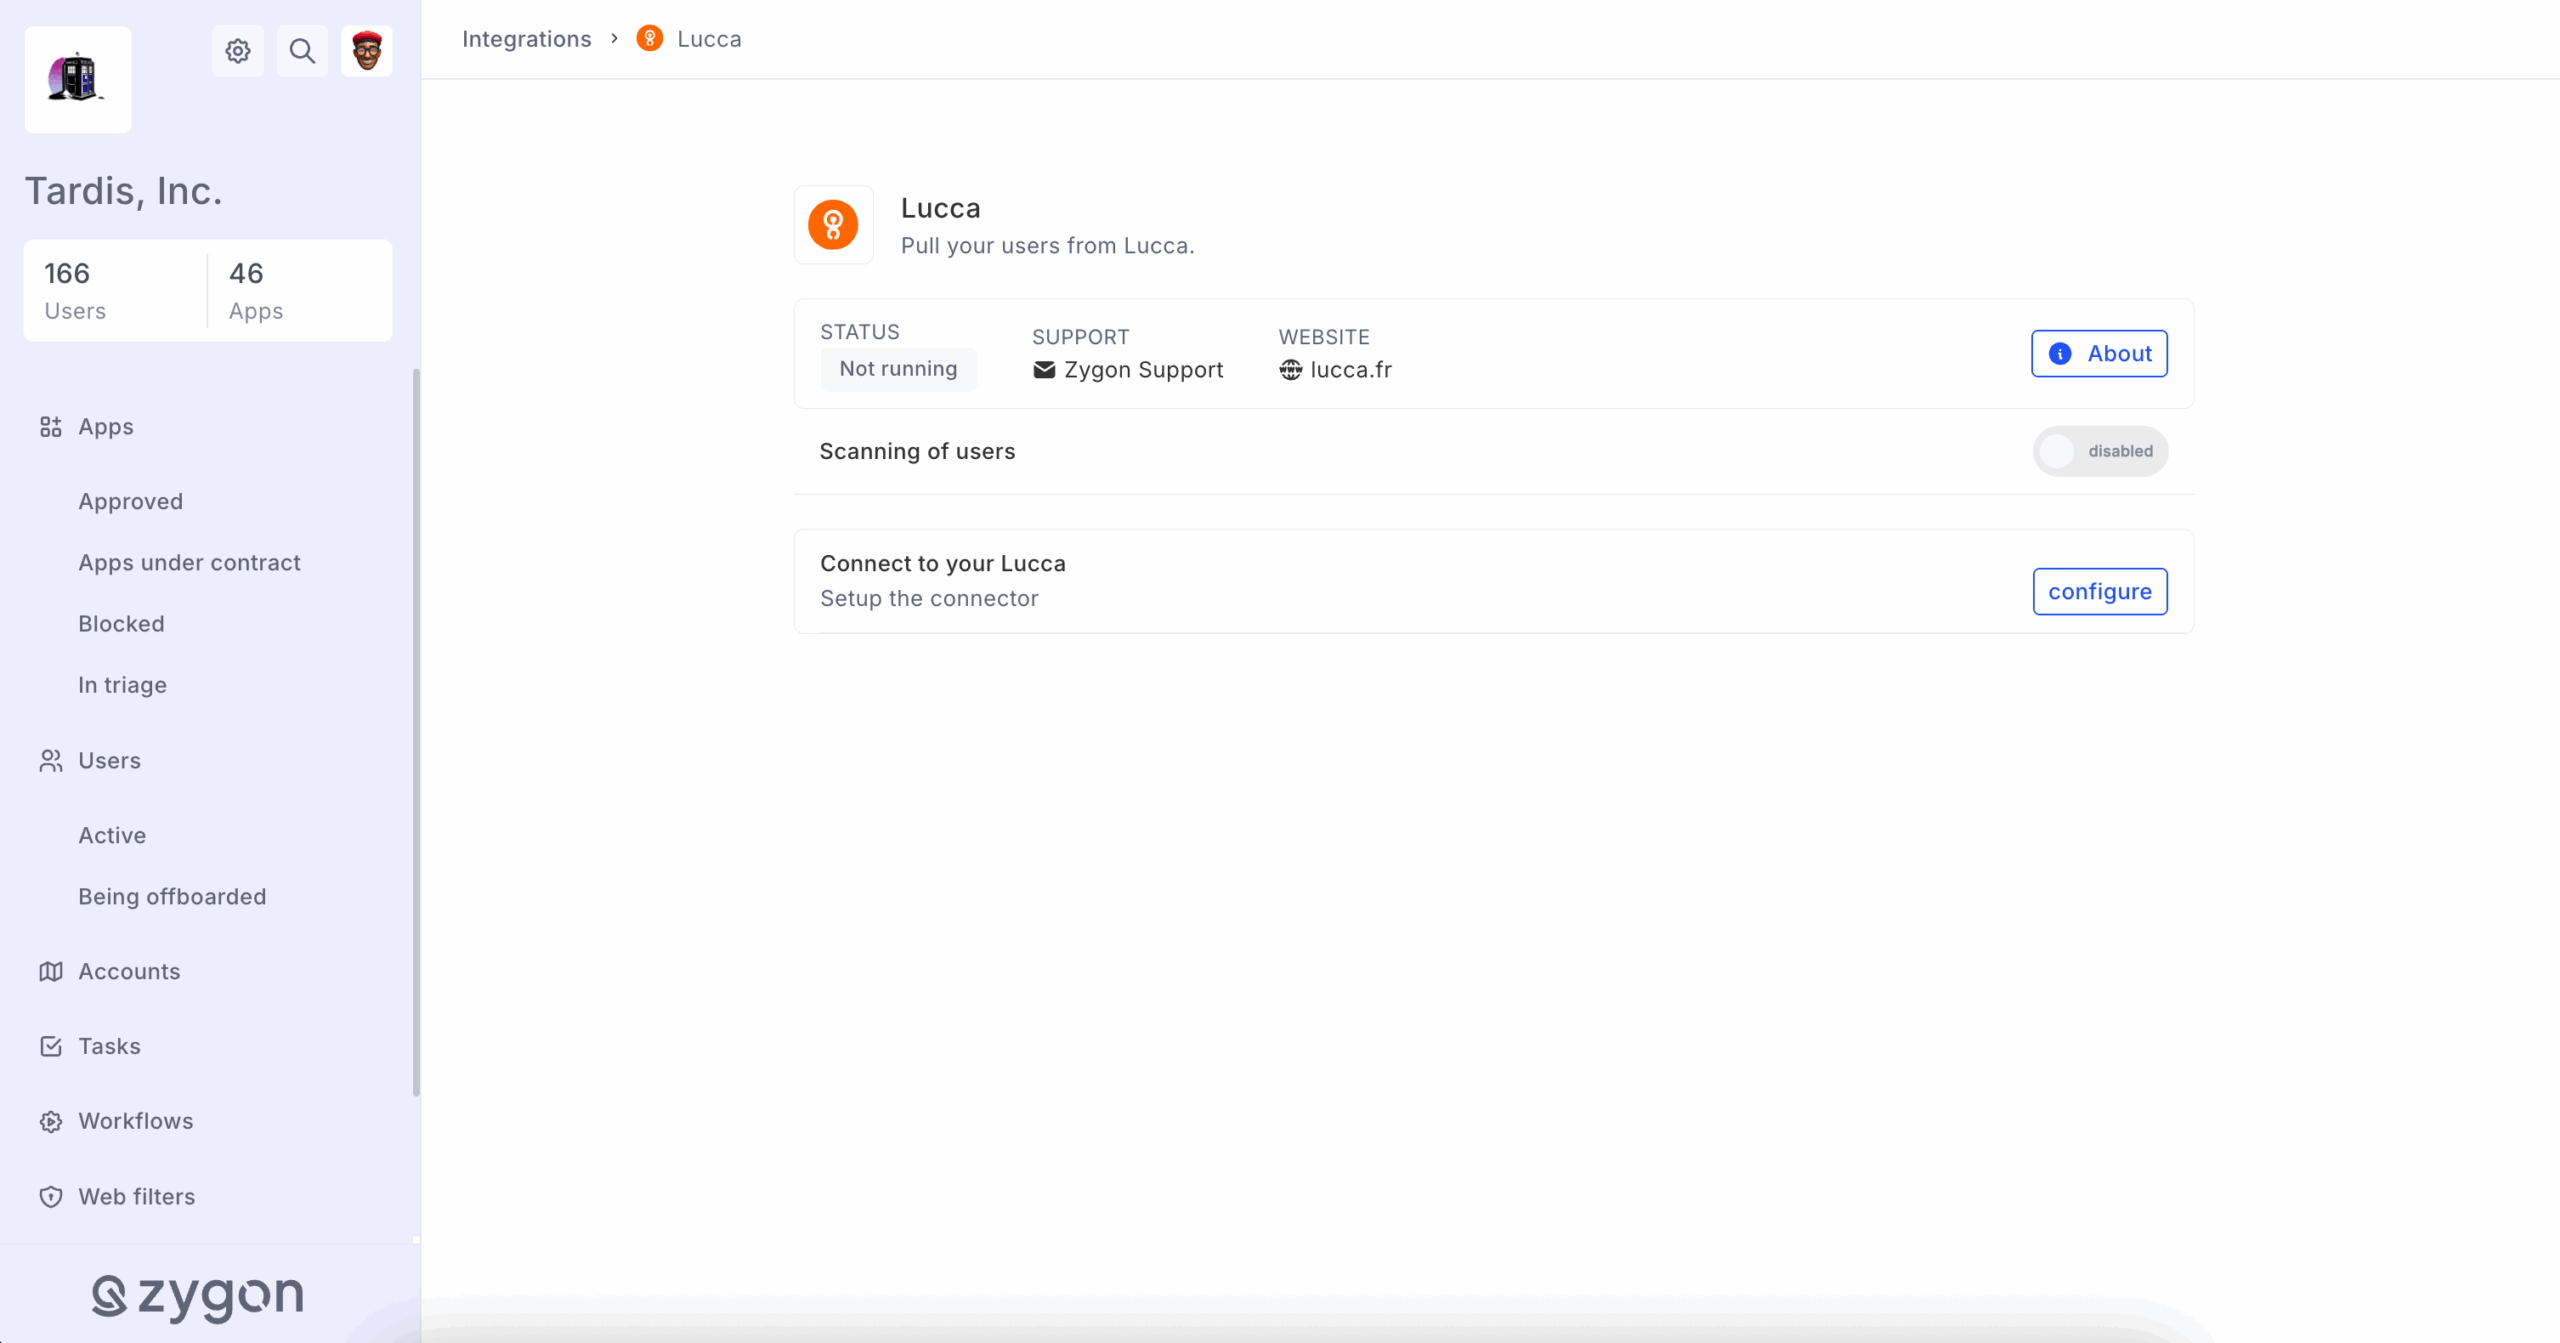Click the info icon in About button

tap(2060, 354)
